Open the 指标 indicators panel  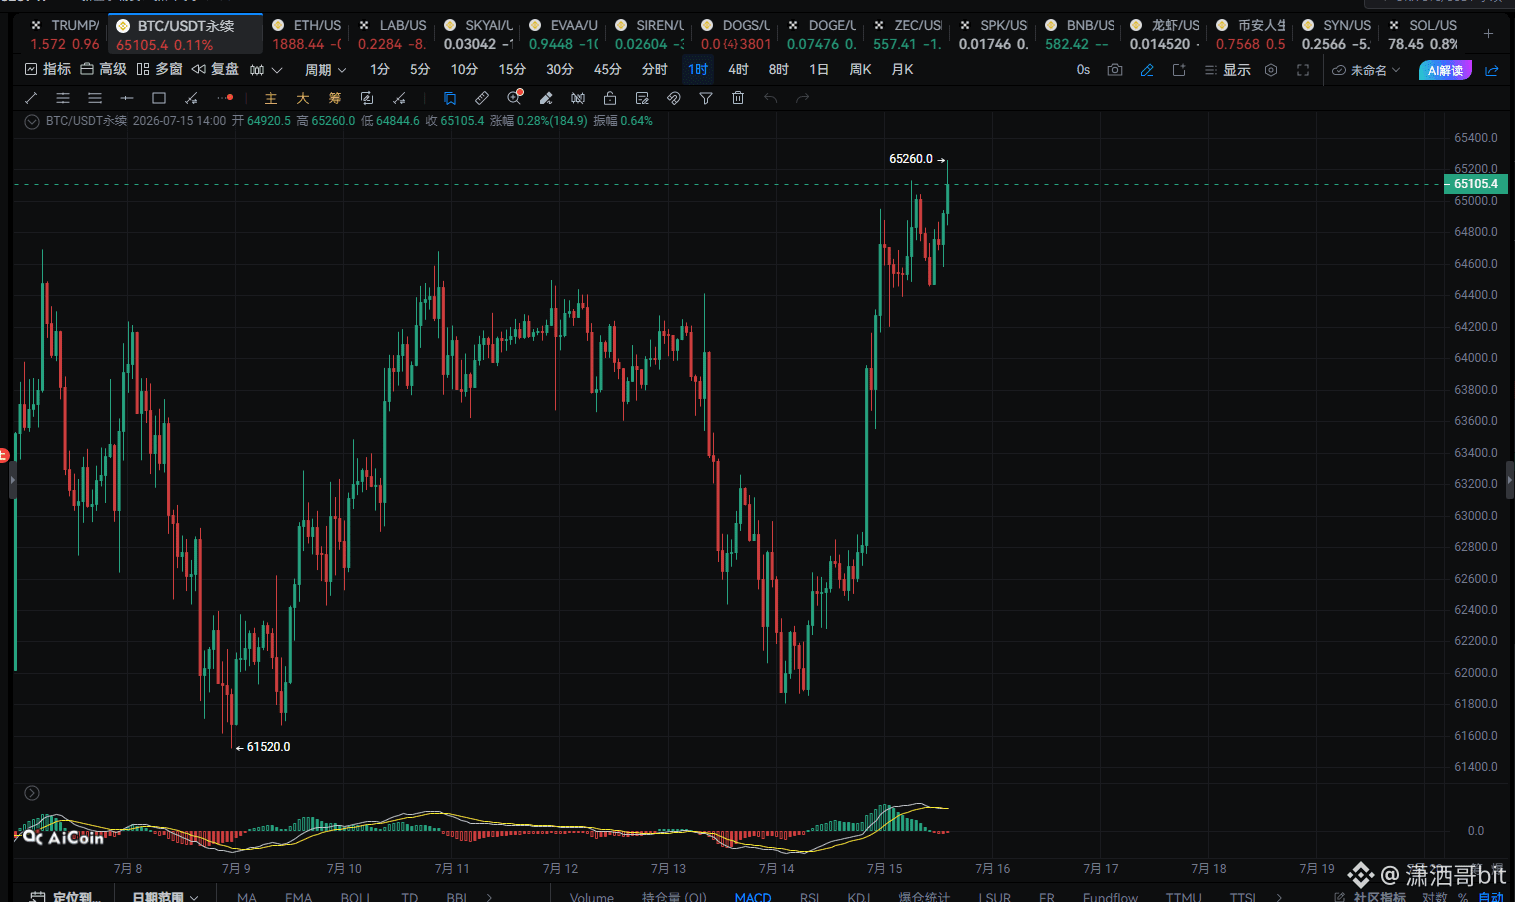(x=48, y=70)
